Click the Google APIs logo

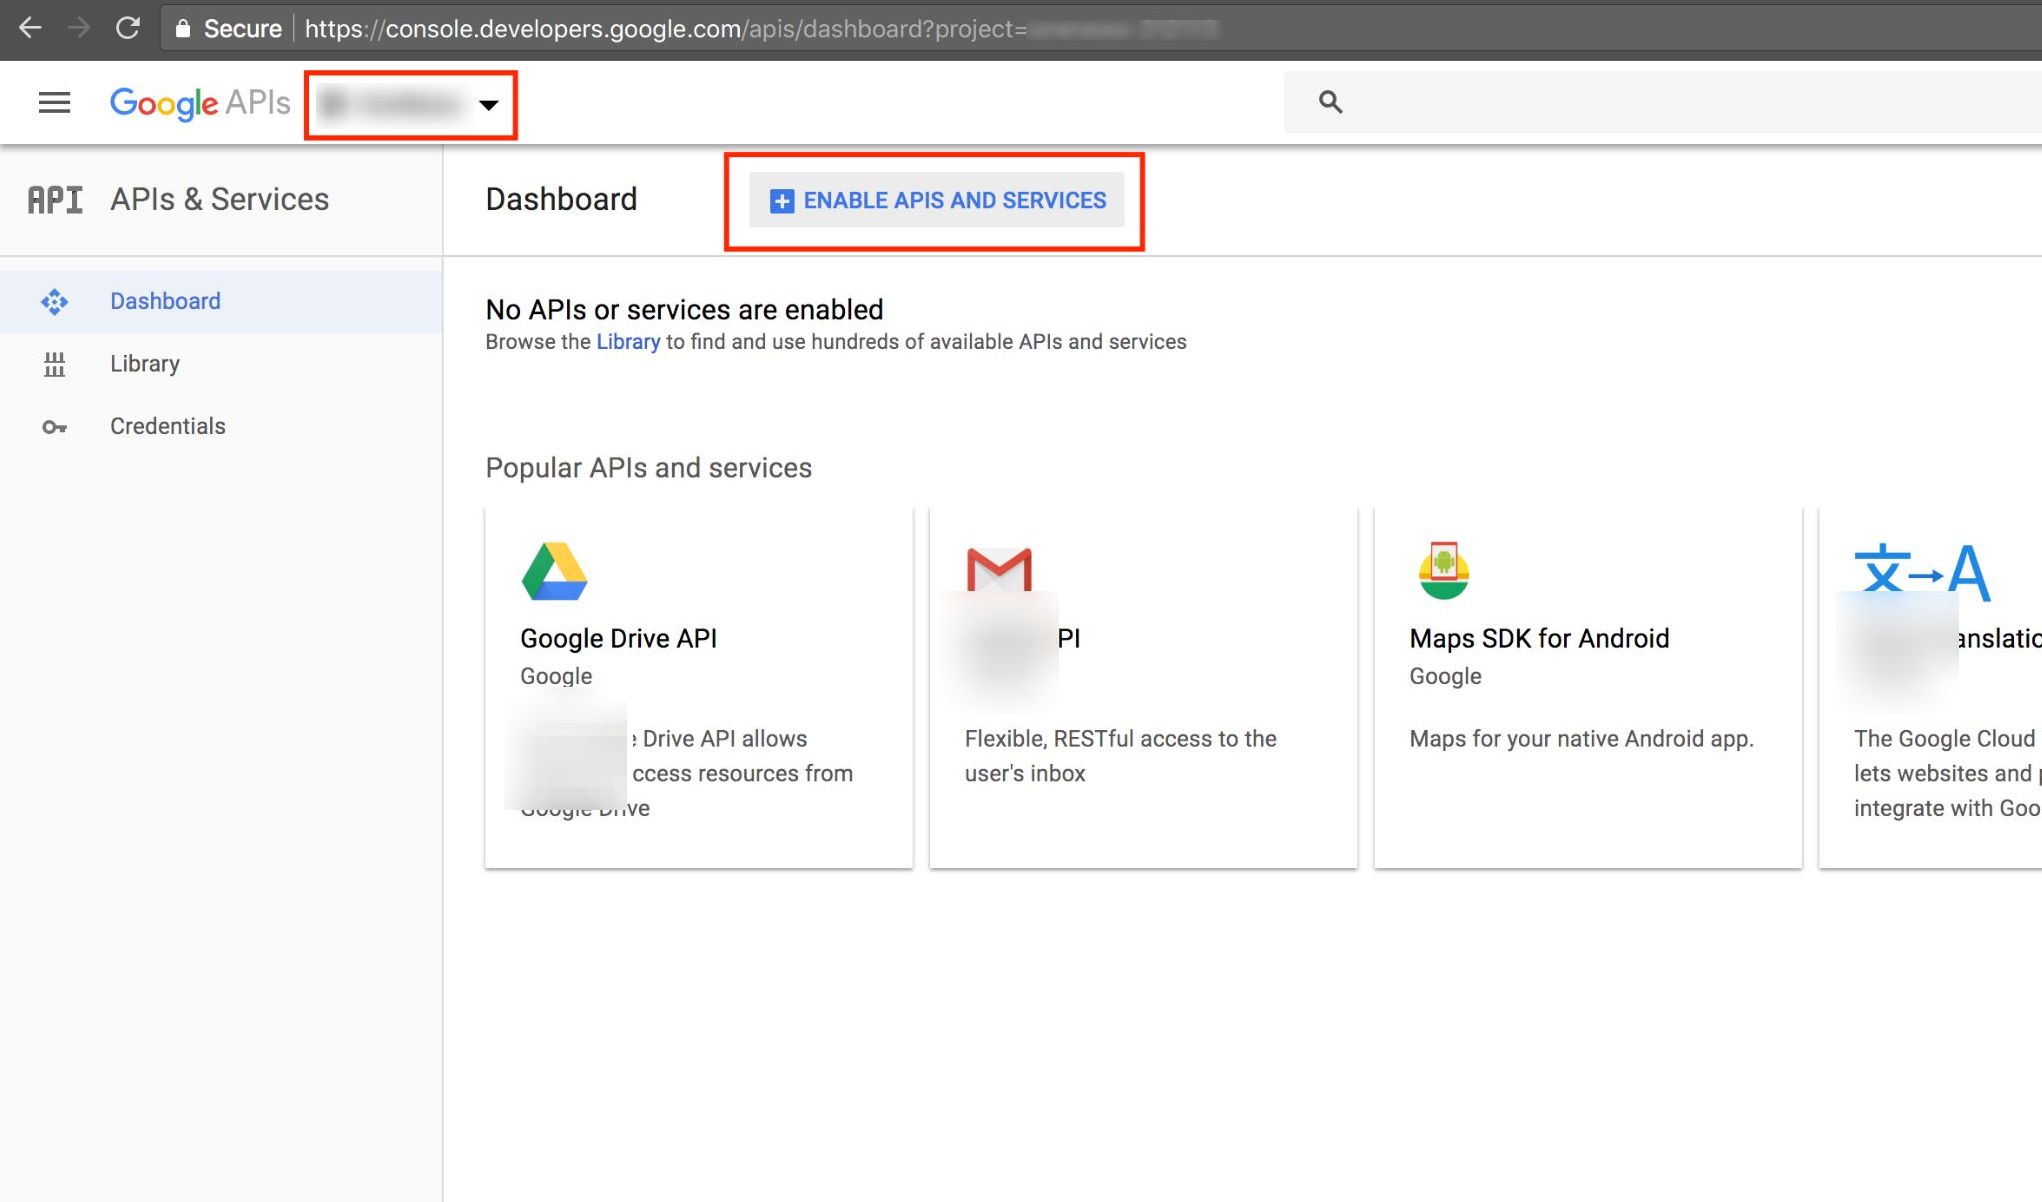[200, 102]
